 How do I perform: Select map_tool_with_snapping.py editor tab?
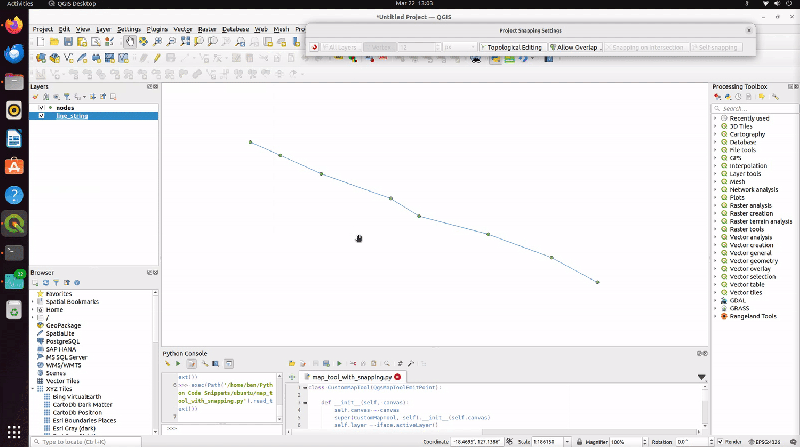coord(352,377)
